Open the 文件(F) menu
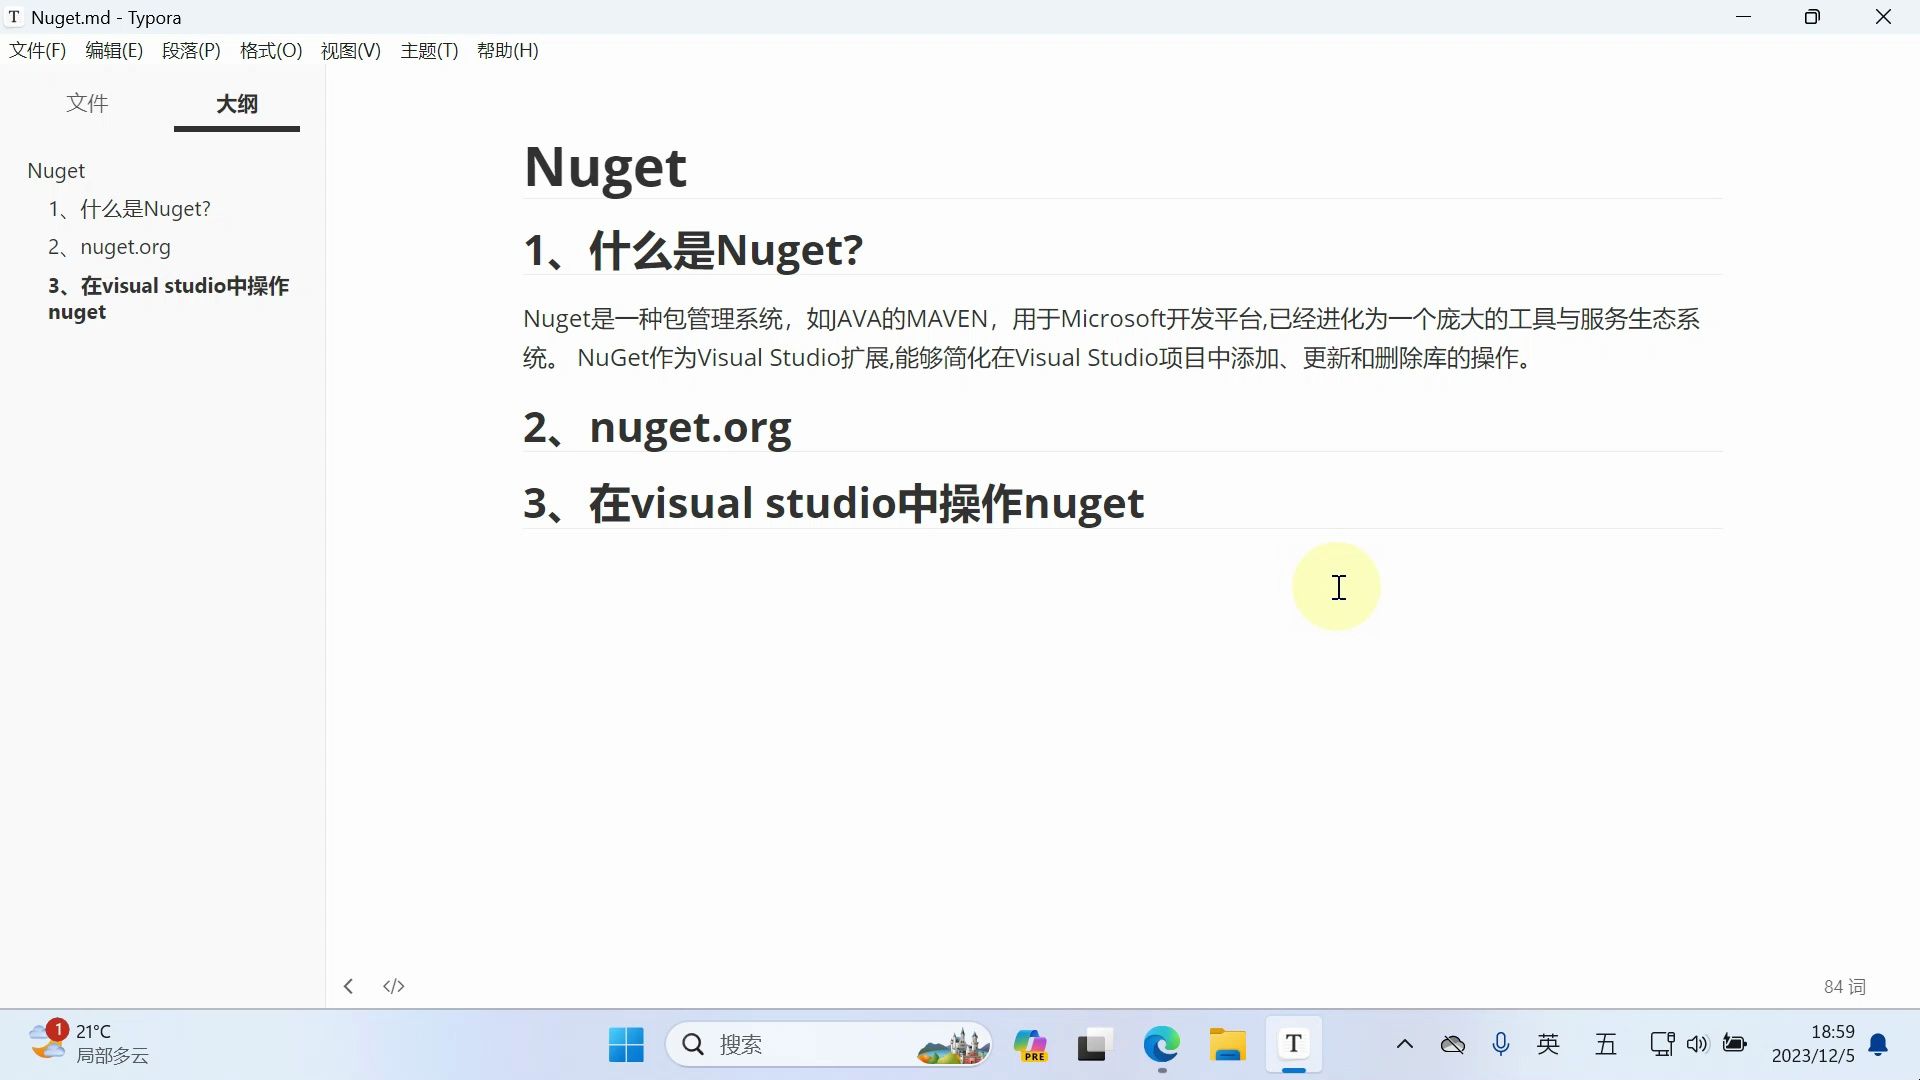 point(38,51)
